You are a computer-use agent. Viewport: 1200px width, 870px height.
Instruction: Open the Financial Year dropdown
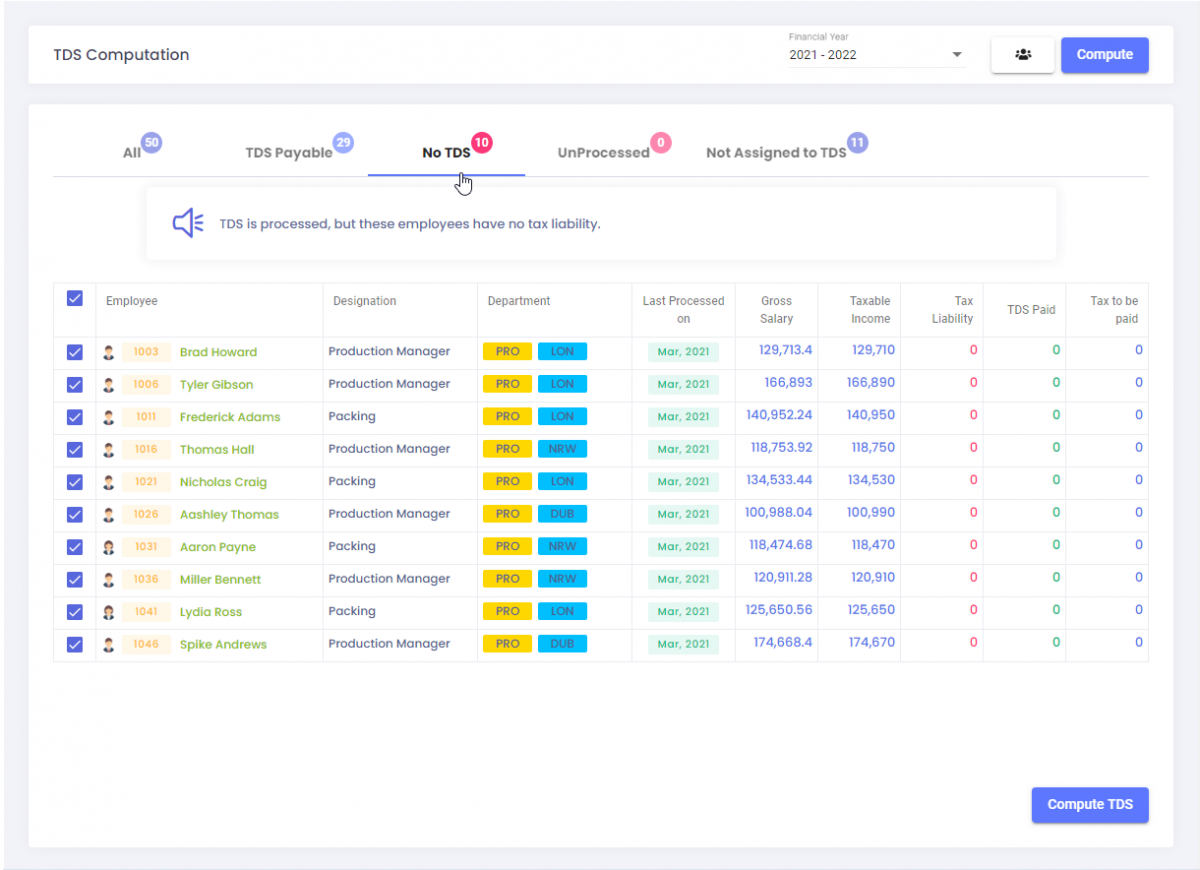[955, 55]
